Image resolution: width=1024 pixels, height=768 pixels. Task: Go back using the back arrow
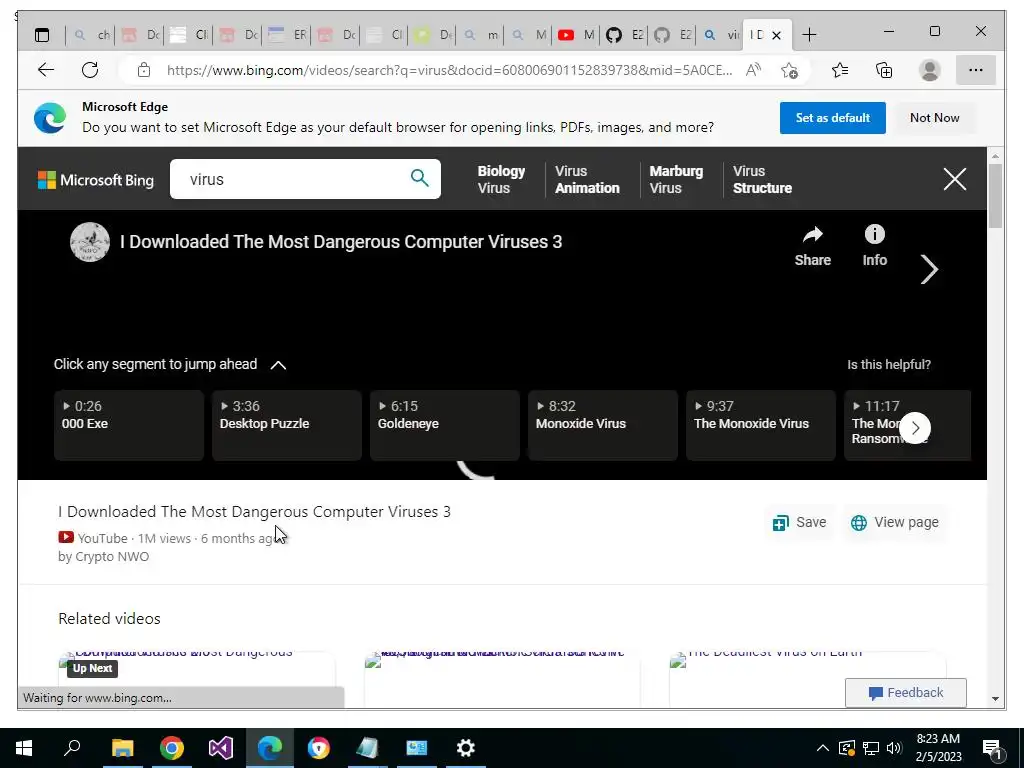(46, 70)
